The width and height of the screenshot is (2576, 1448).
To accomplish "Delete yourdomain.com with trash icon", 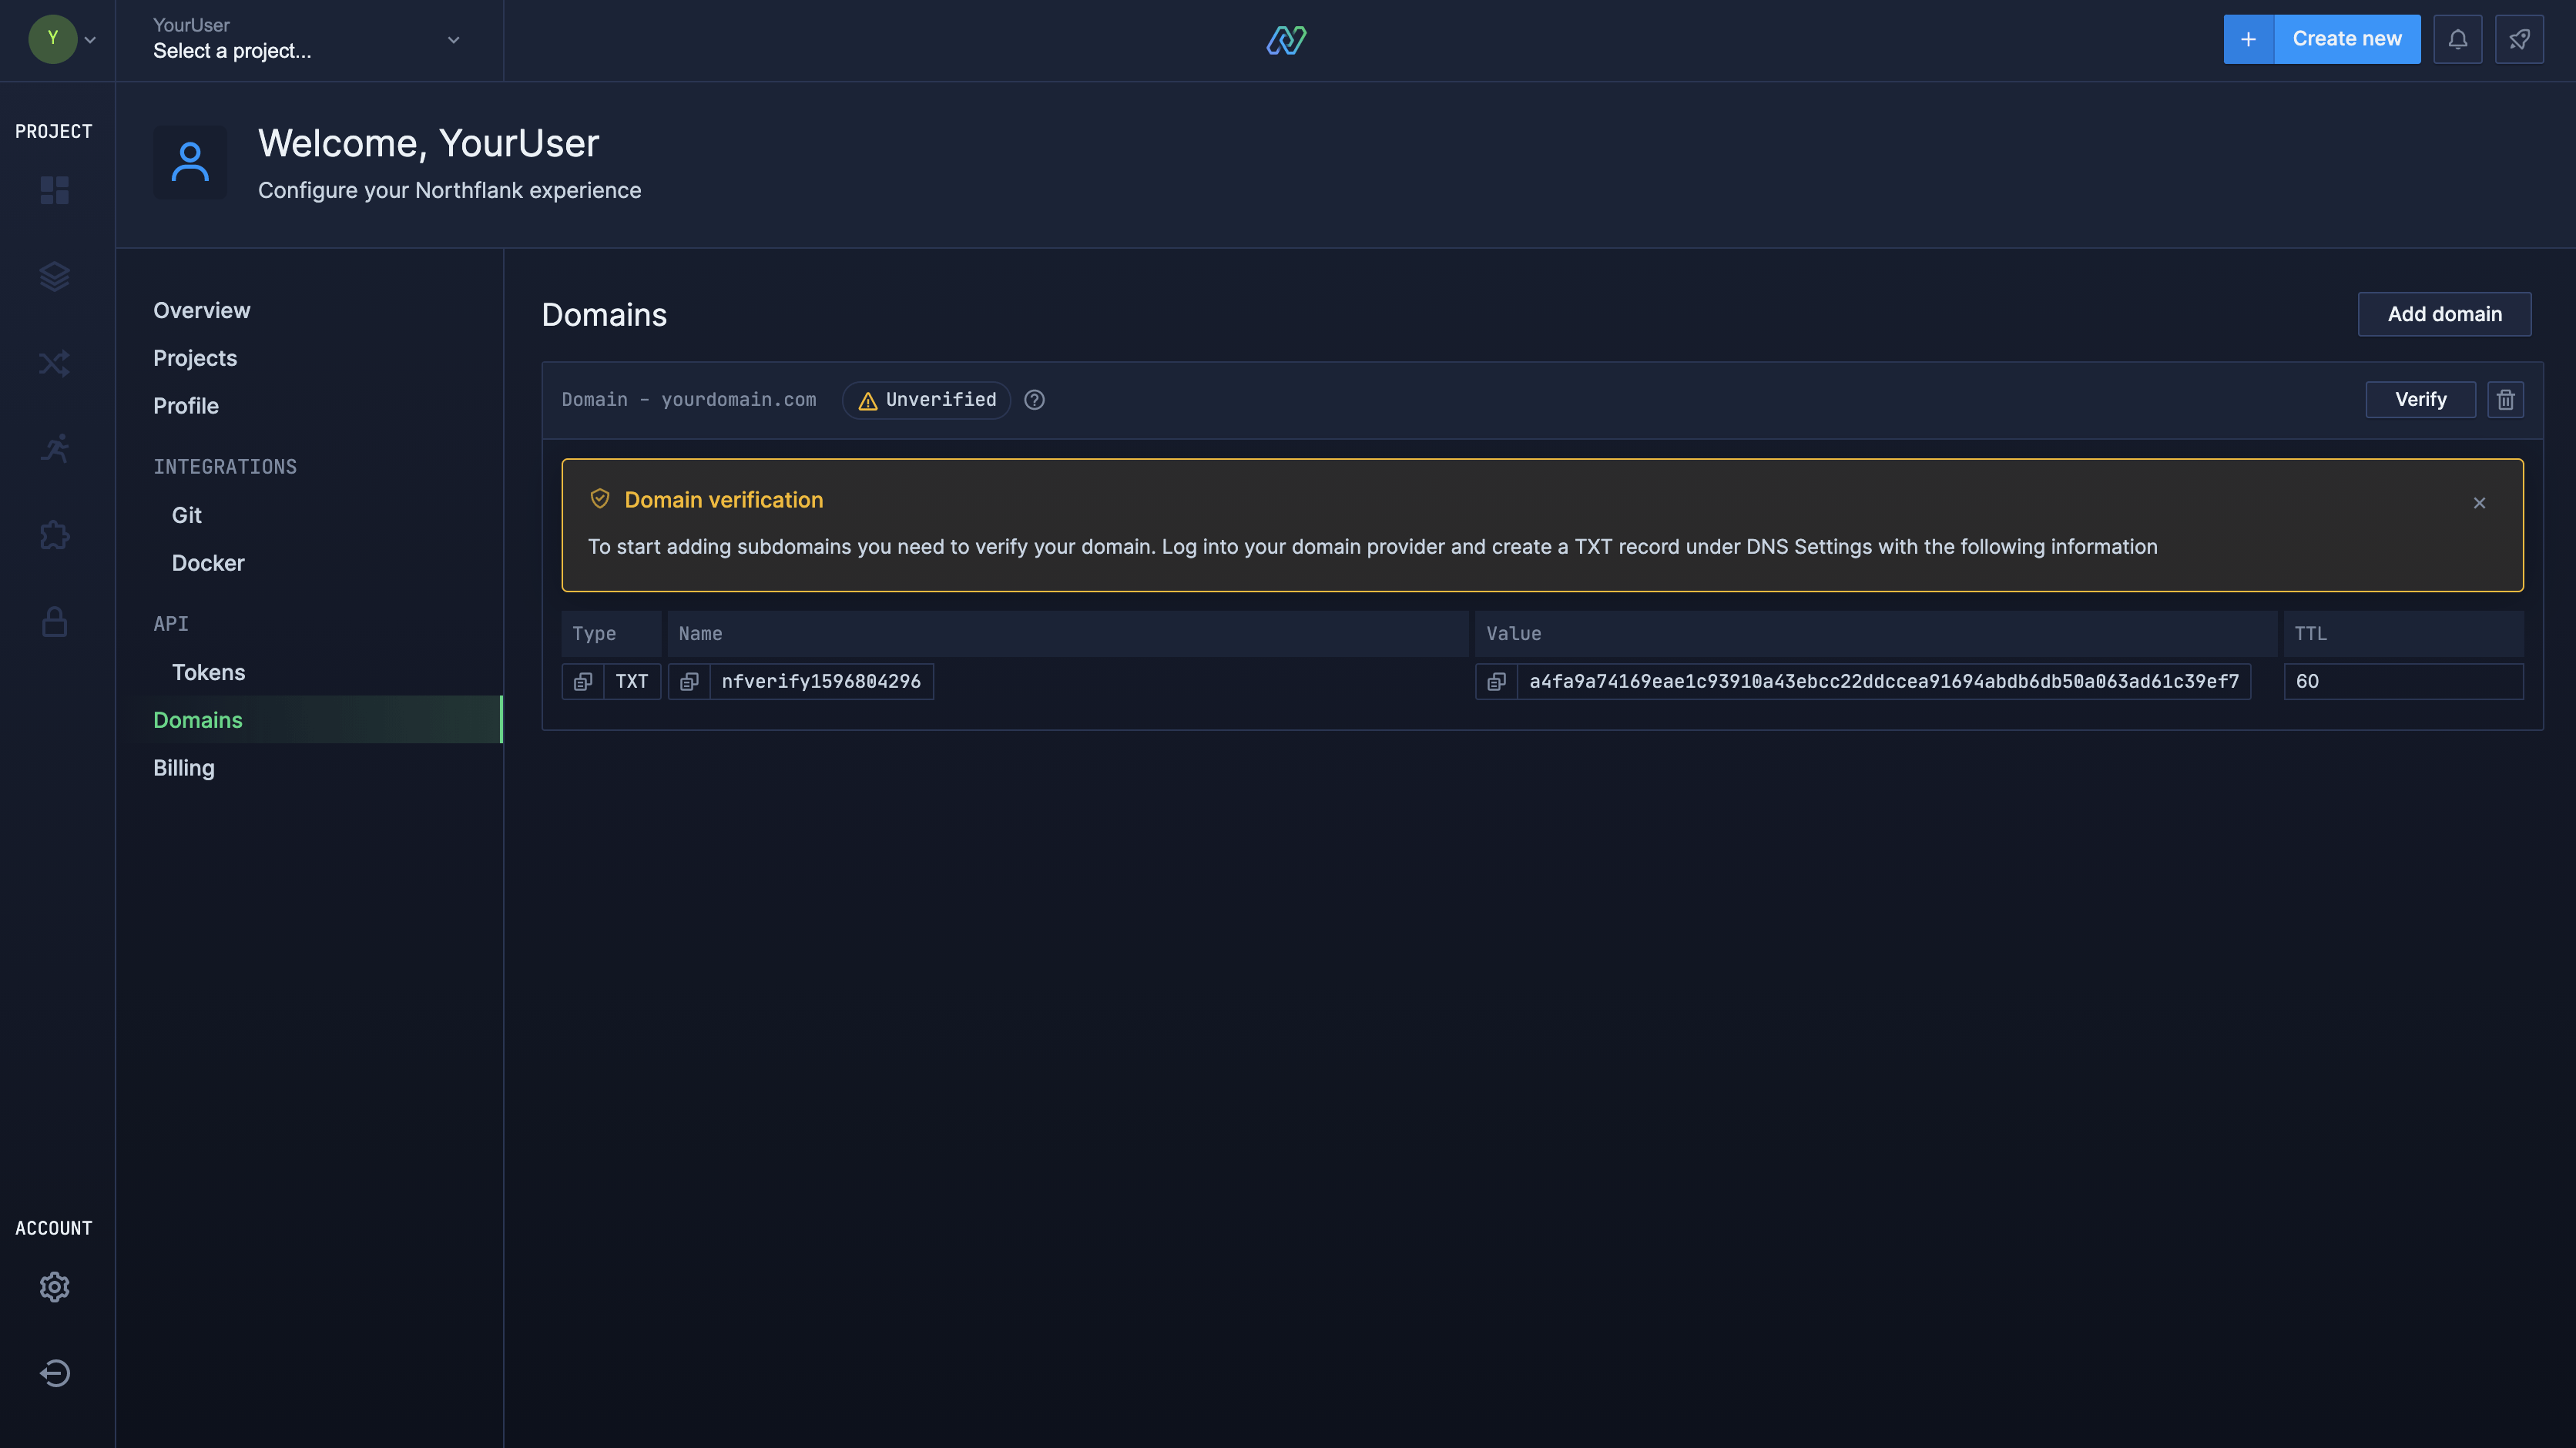I will click(2506, 400).
